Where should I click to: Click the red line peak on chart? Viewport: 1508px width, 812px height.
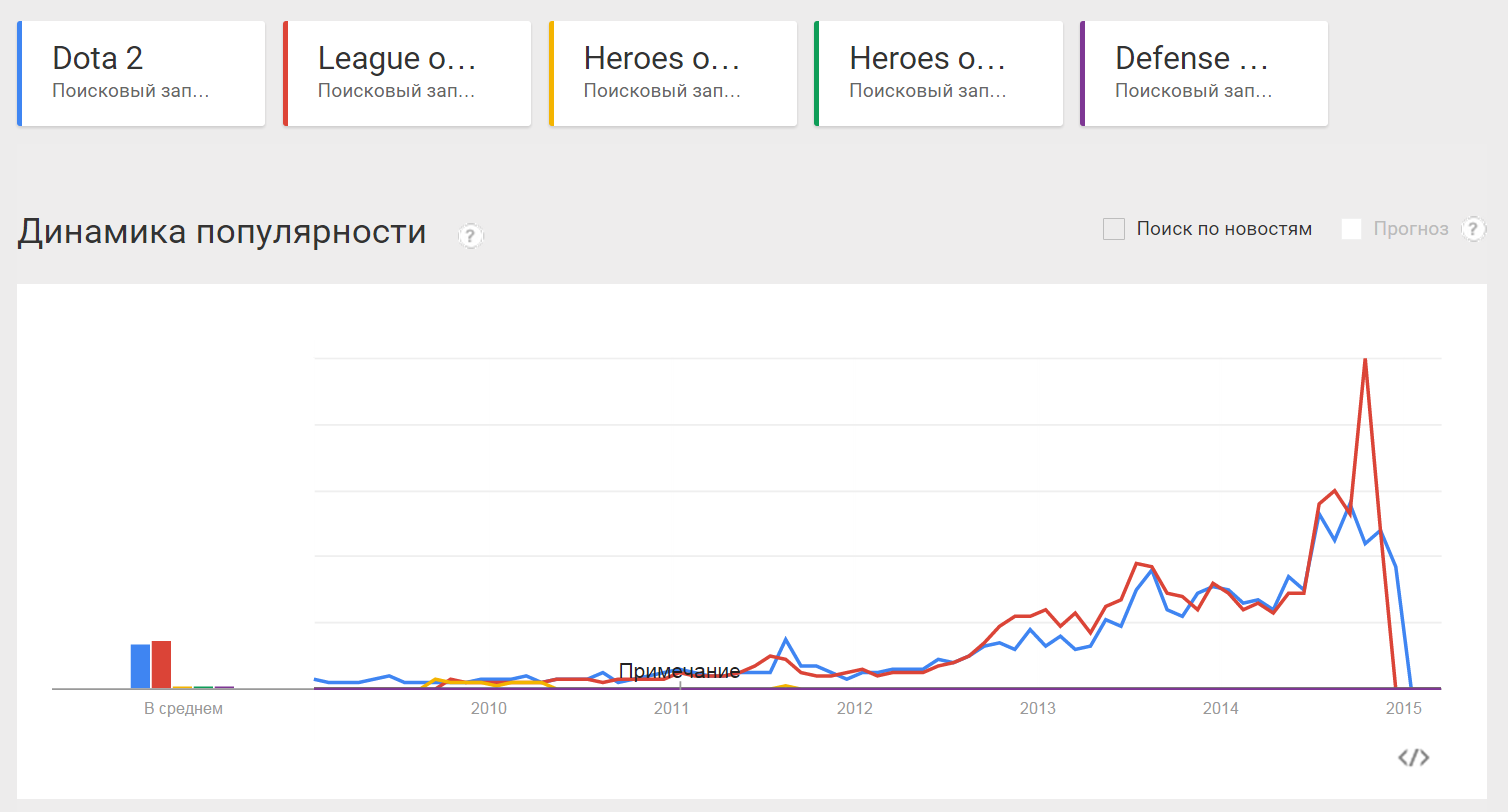tap(1365, 360)
